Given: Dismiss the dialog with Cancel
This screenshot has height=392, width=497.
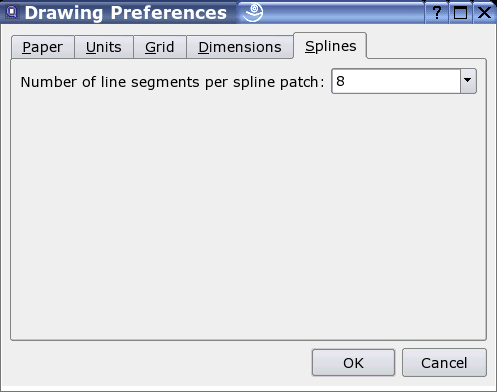Looking at the screenshot, I should click(444, 363).
